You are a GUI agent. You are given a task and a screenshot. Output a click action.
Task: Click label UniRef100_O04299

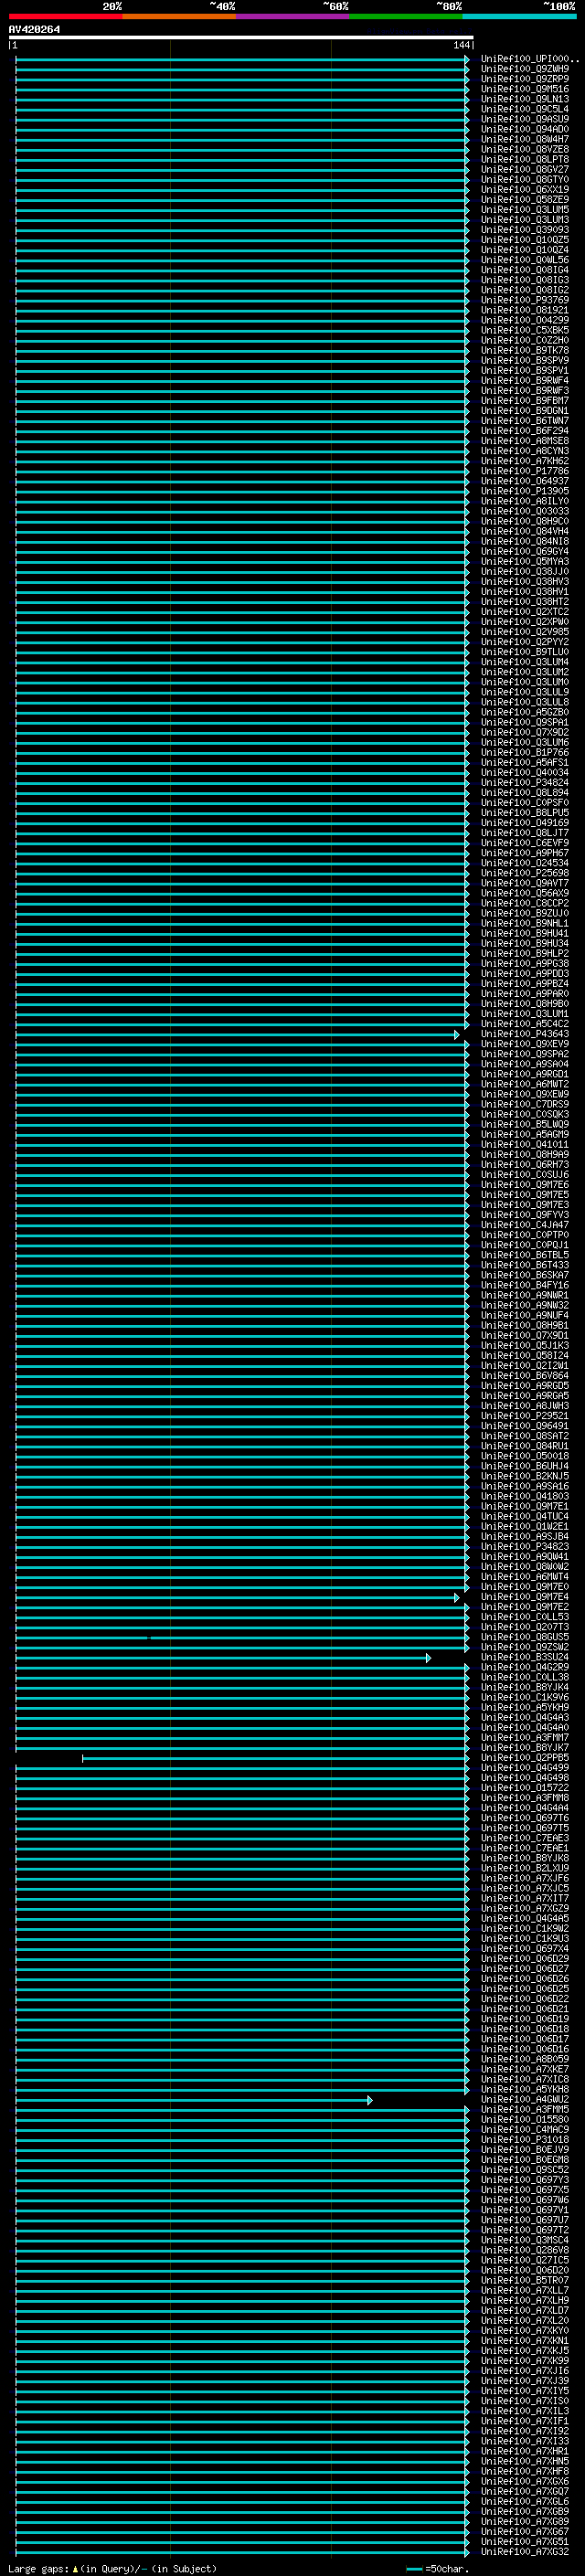pos(525,320)
